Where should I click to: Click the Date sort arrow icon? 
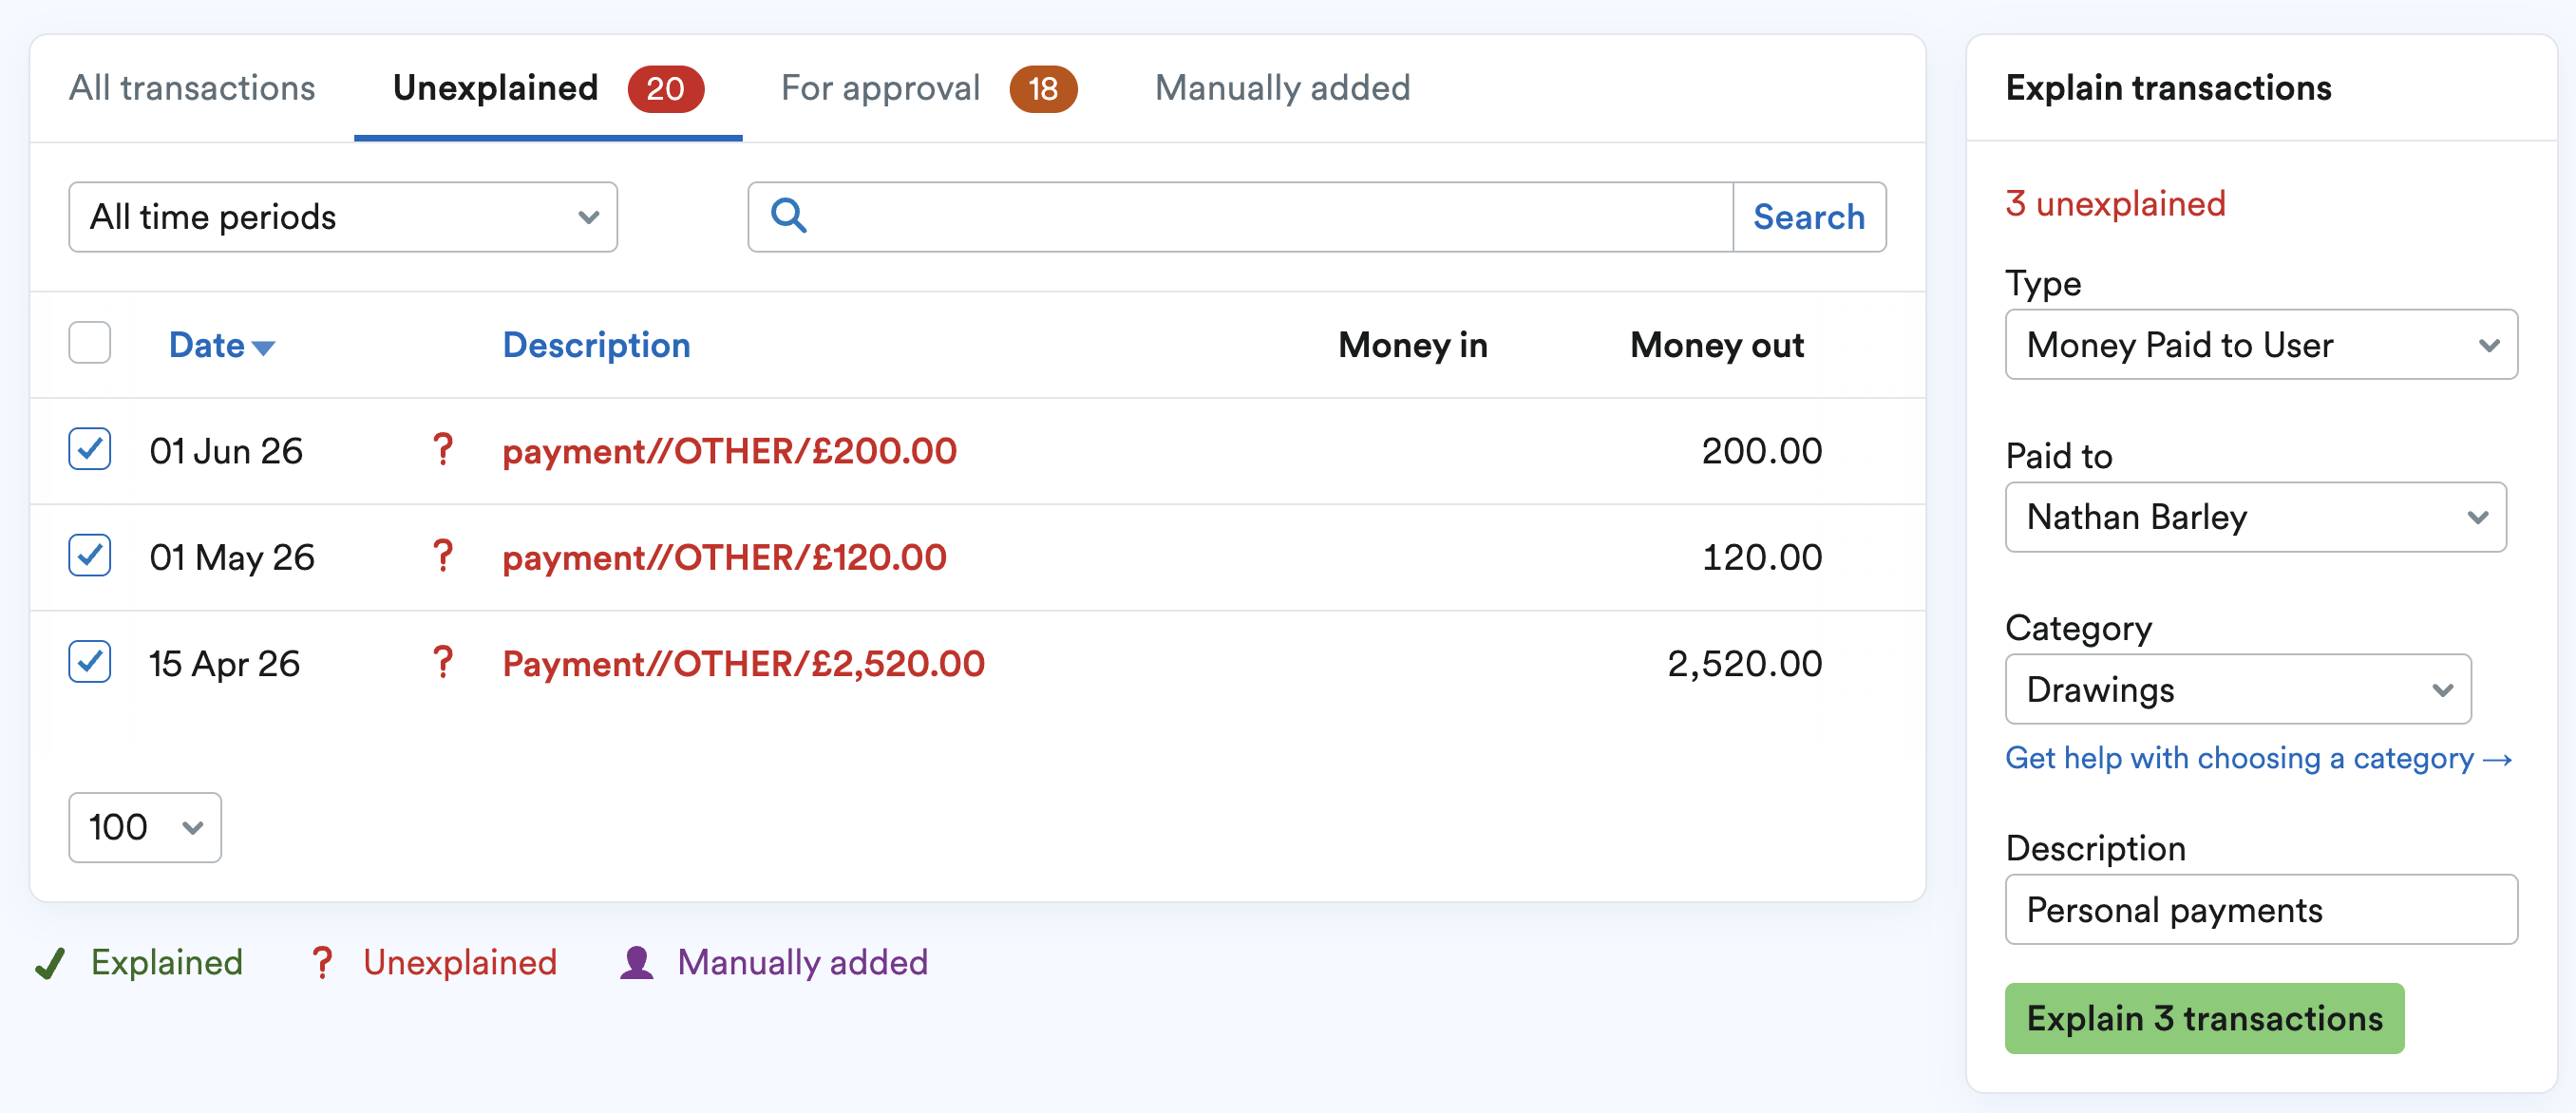(263, 348)
